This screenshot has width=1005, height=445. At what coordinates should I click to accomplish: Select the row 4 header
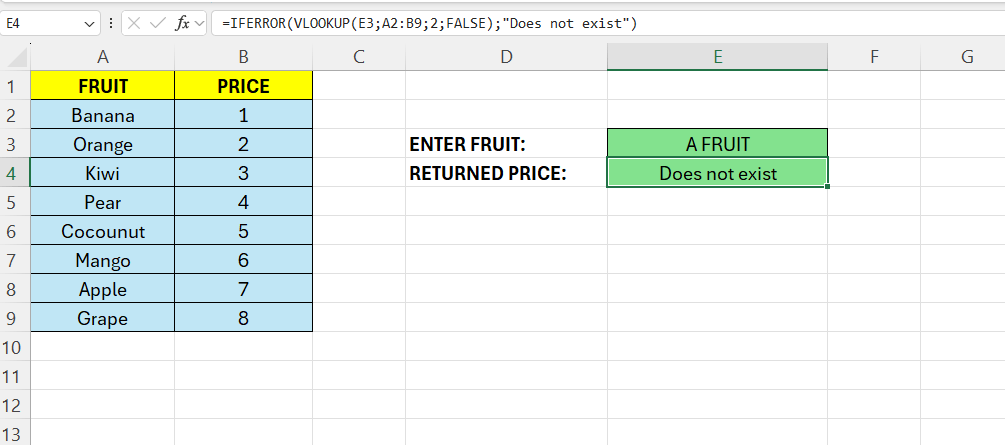[15, 173]
